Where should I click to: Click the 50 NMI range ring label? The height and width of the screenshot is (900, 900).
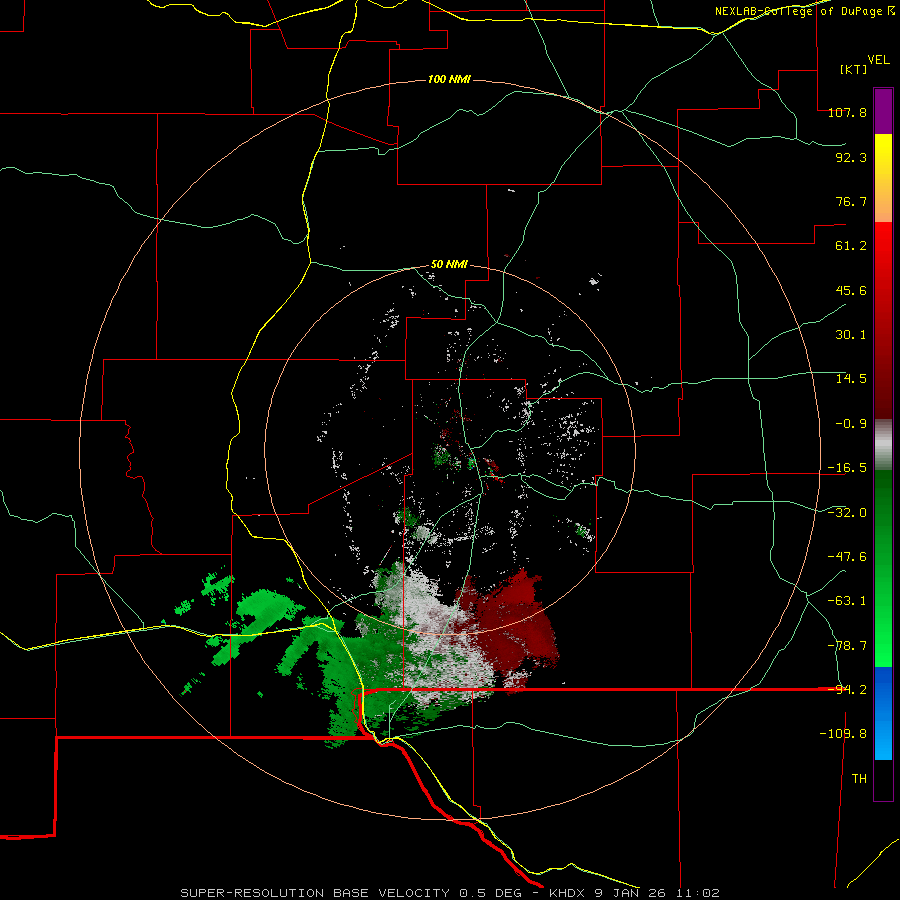click(449, 265)
